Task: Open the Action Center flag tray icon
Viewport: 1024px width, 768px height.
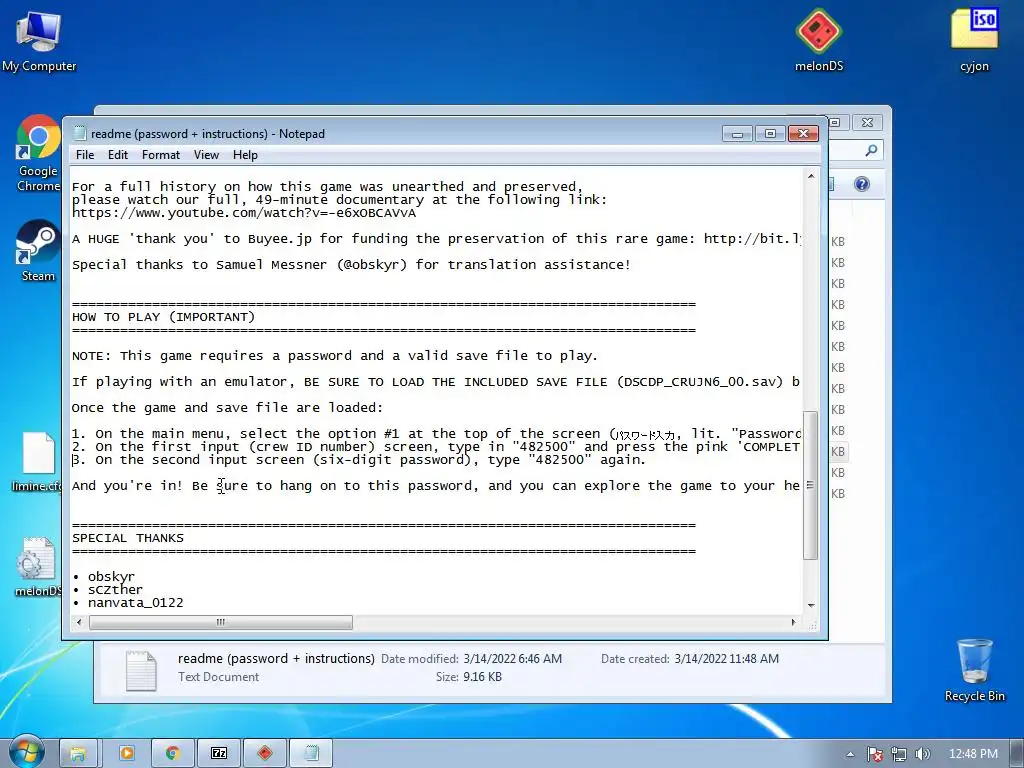Action: pos(875,754)
